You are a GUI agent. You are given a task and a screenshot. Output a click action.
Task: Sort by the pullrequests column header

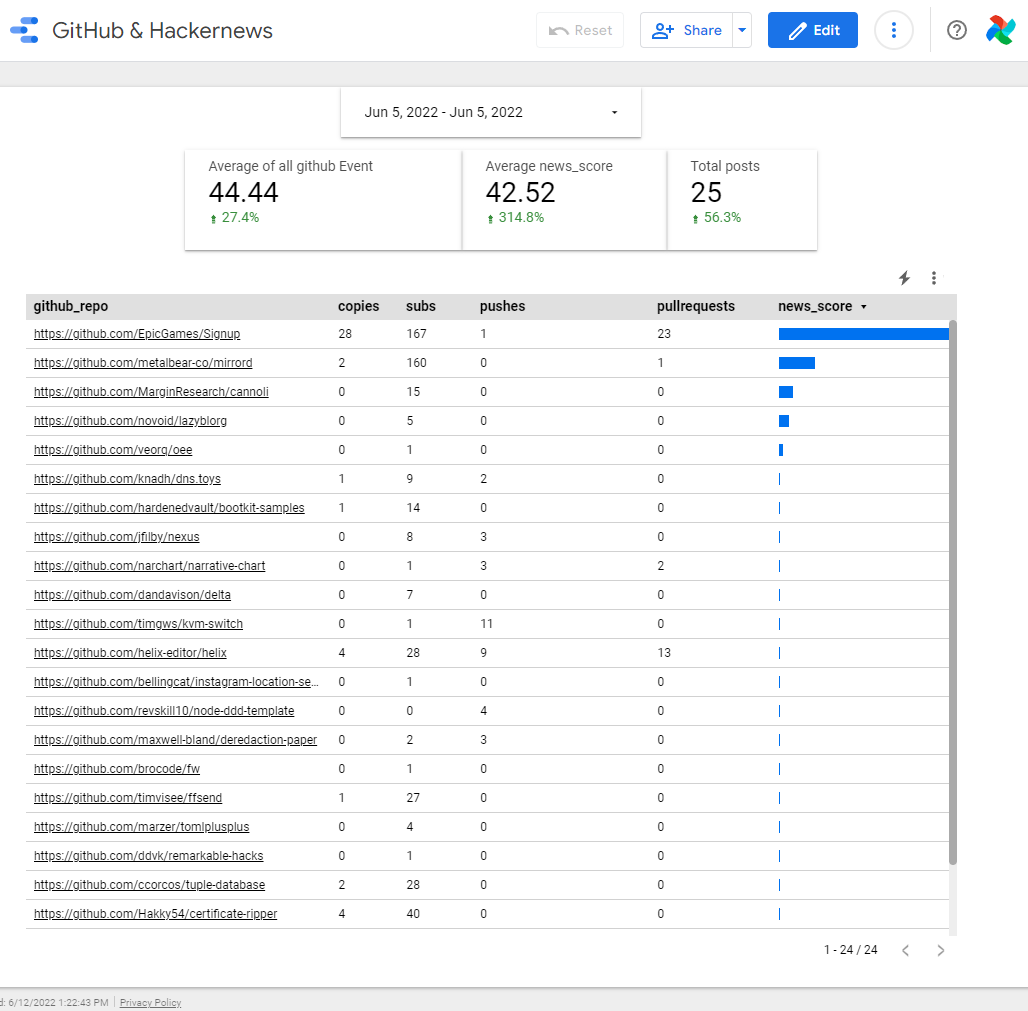click(696, 306)
